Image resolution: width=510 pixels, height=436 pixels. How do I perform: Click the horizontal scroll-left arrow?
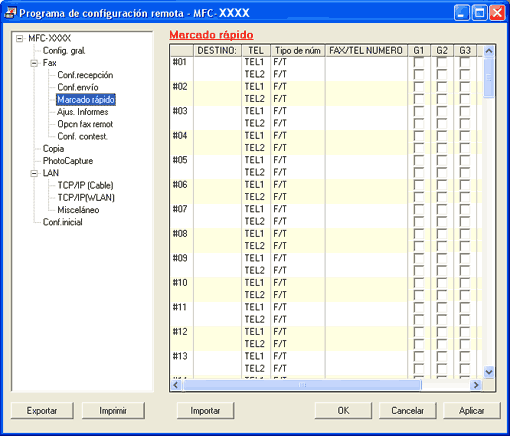pos(176,385)
